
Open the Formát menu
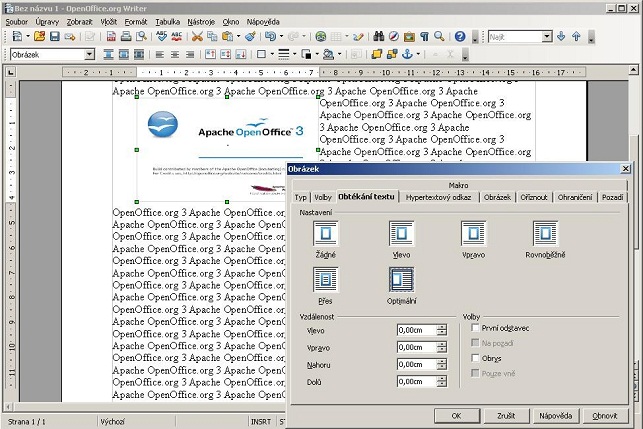point(136,21)
